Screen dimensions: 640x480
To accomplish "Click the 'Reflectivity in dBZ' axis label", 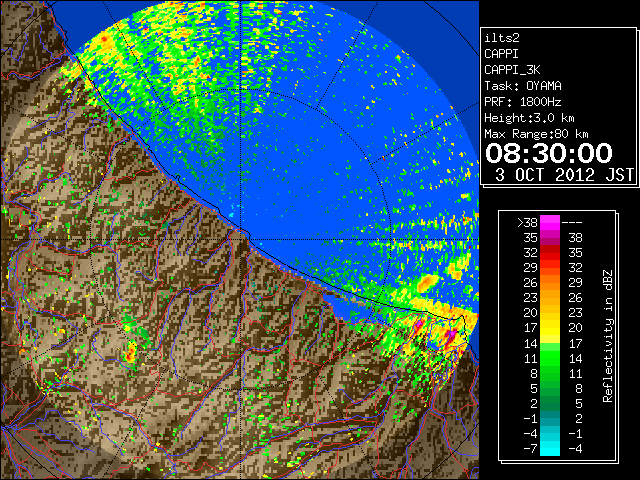I will coord(608,336).
